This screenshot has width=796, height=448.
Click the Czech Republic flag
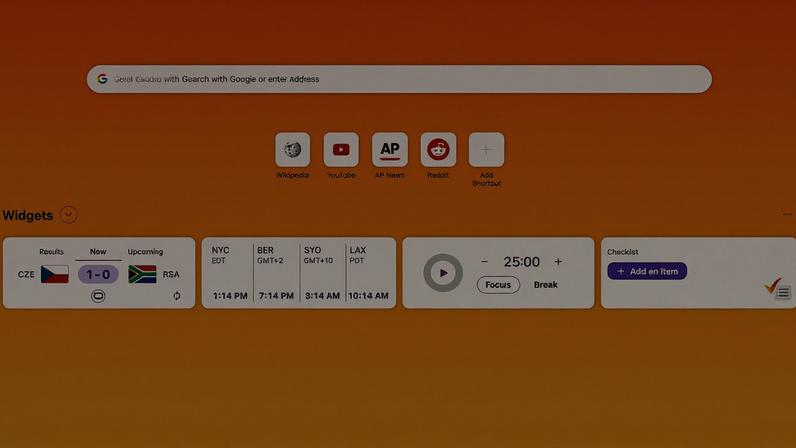coord(55,274)
